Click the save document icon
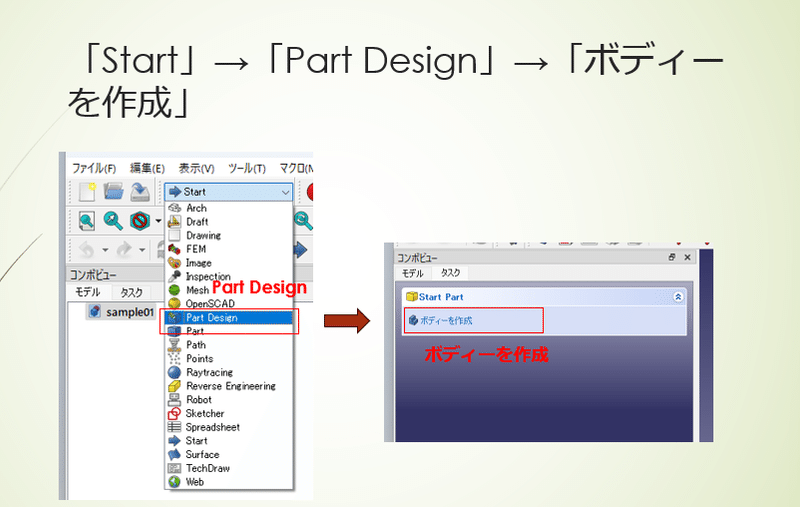The image size is (800, 507). [139, 192]
